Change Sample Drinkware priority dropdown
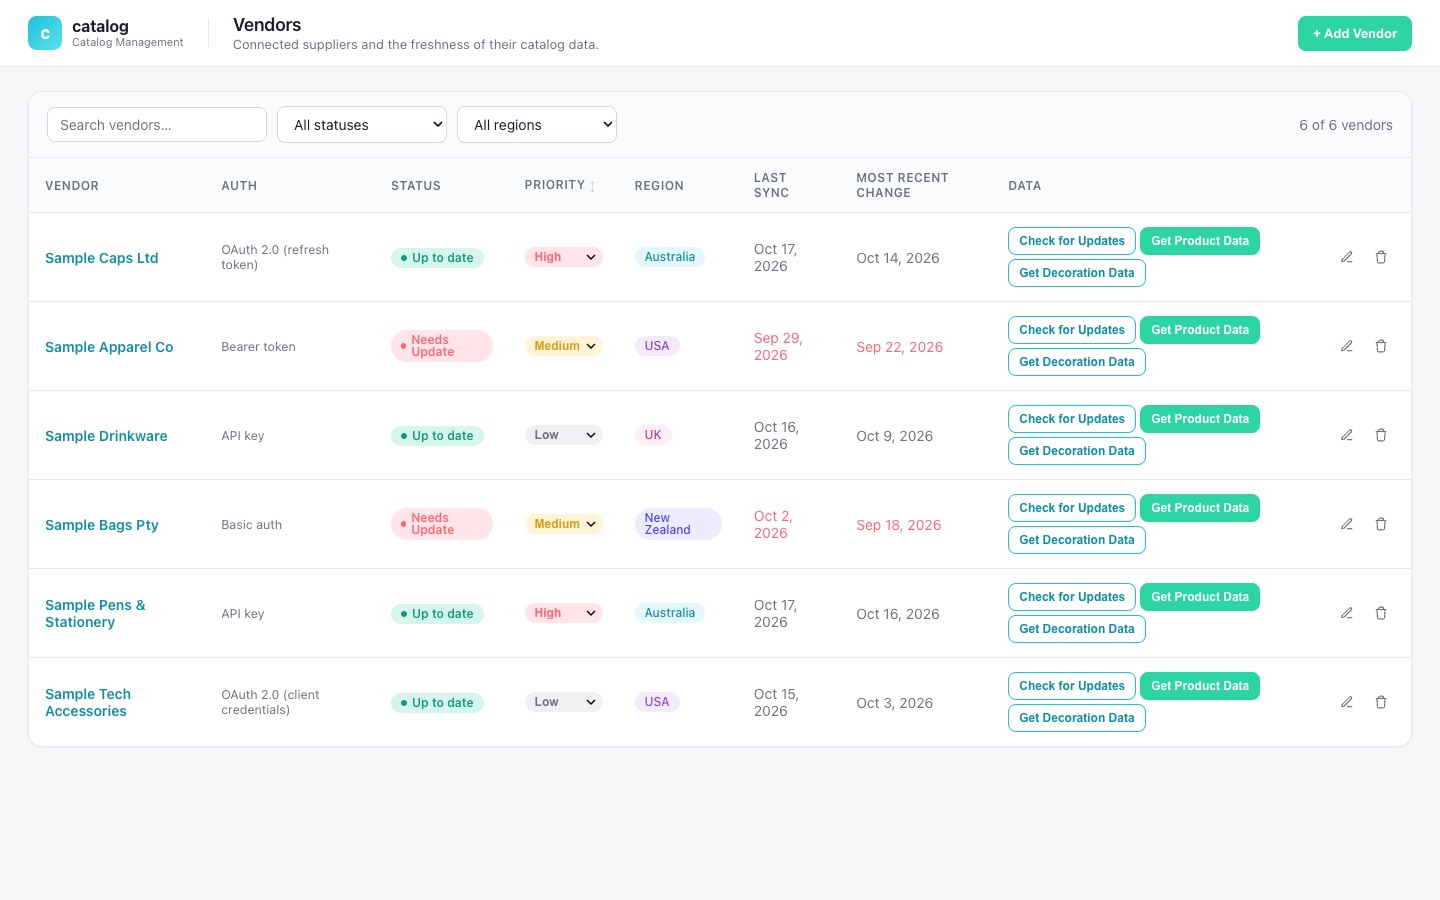Viewport: 1440px width, 900px height. pos(564,435)
